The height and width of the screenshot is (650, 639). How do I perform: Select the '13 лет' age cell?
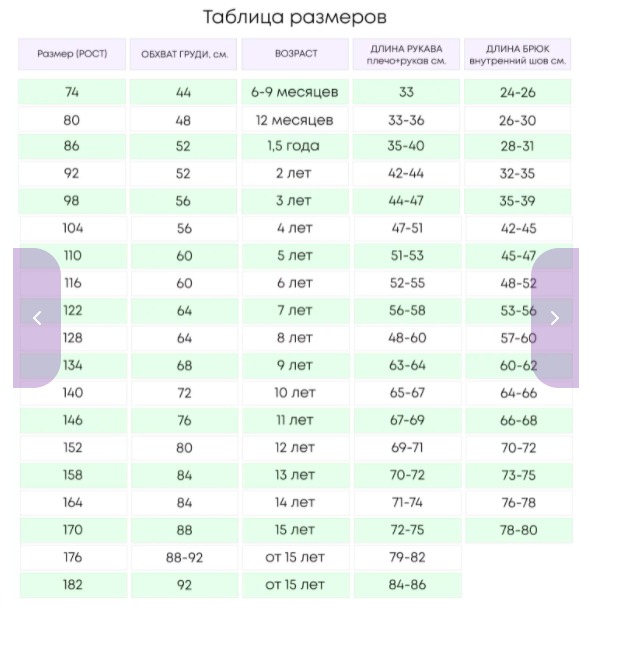[x=295, y=475]
